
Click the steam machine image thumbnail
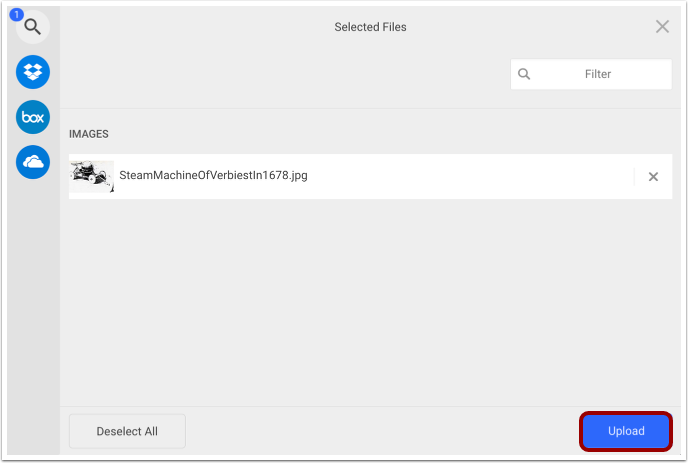(x=92, y=176)
